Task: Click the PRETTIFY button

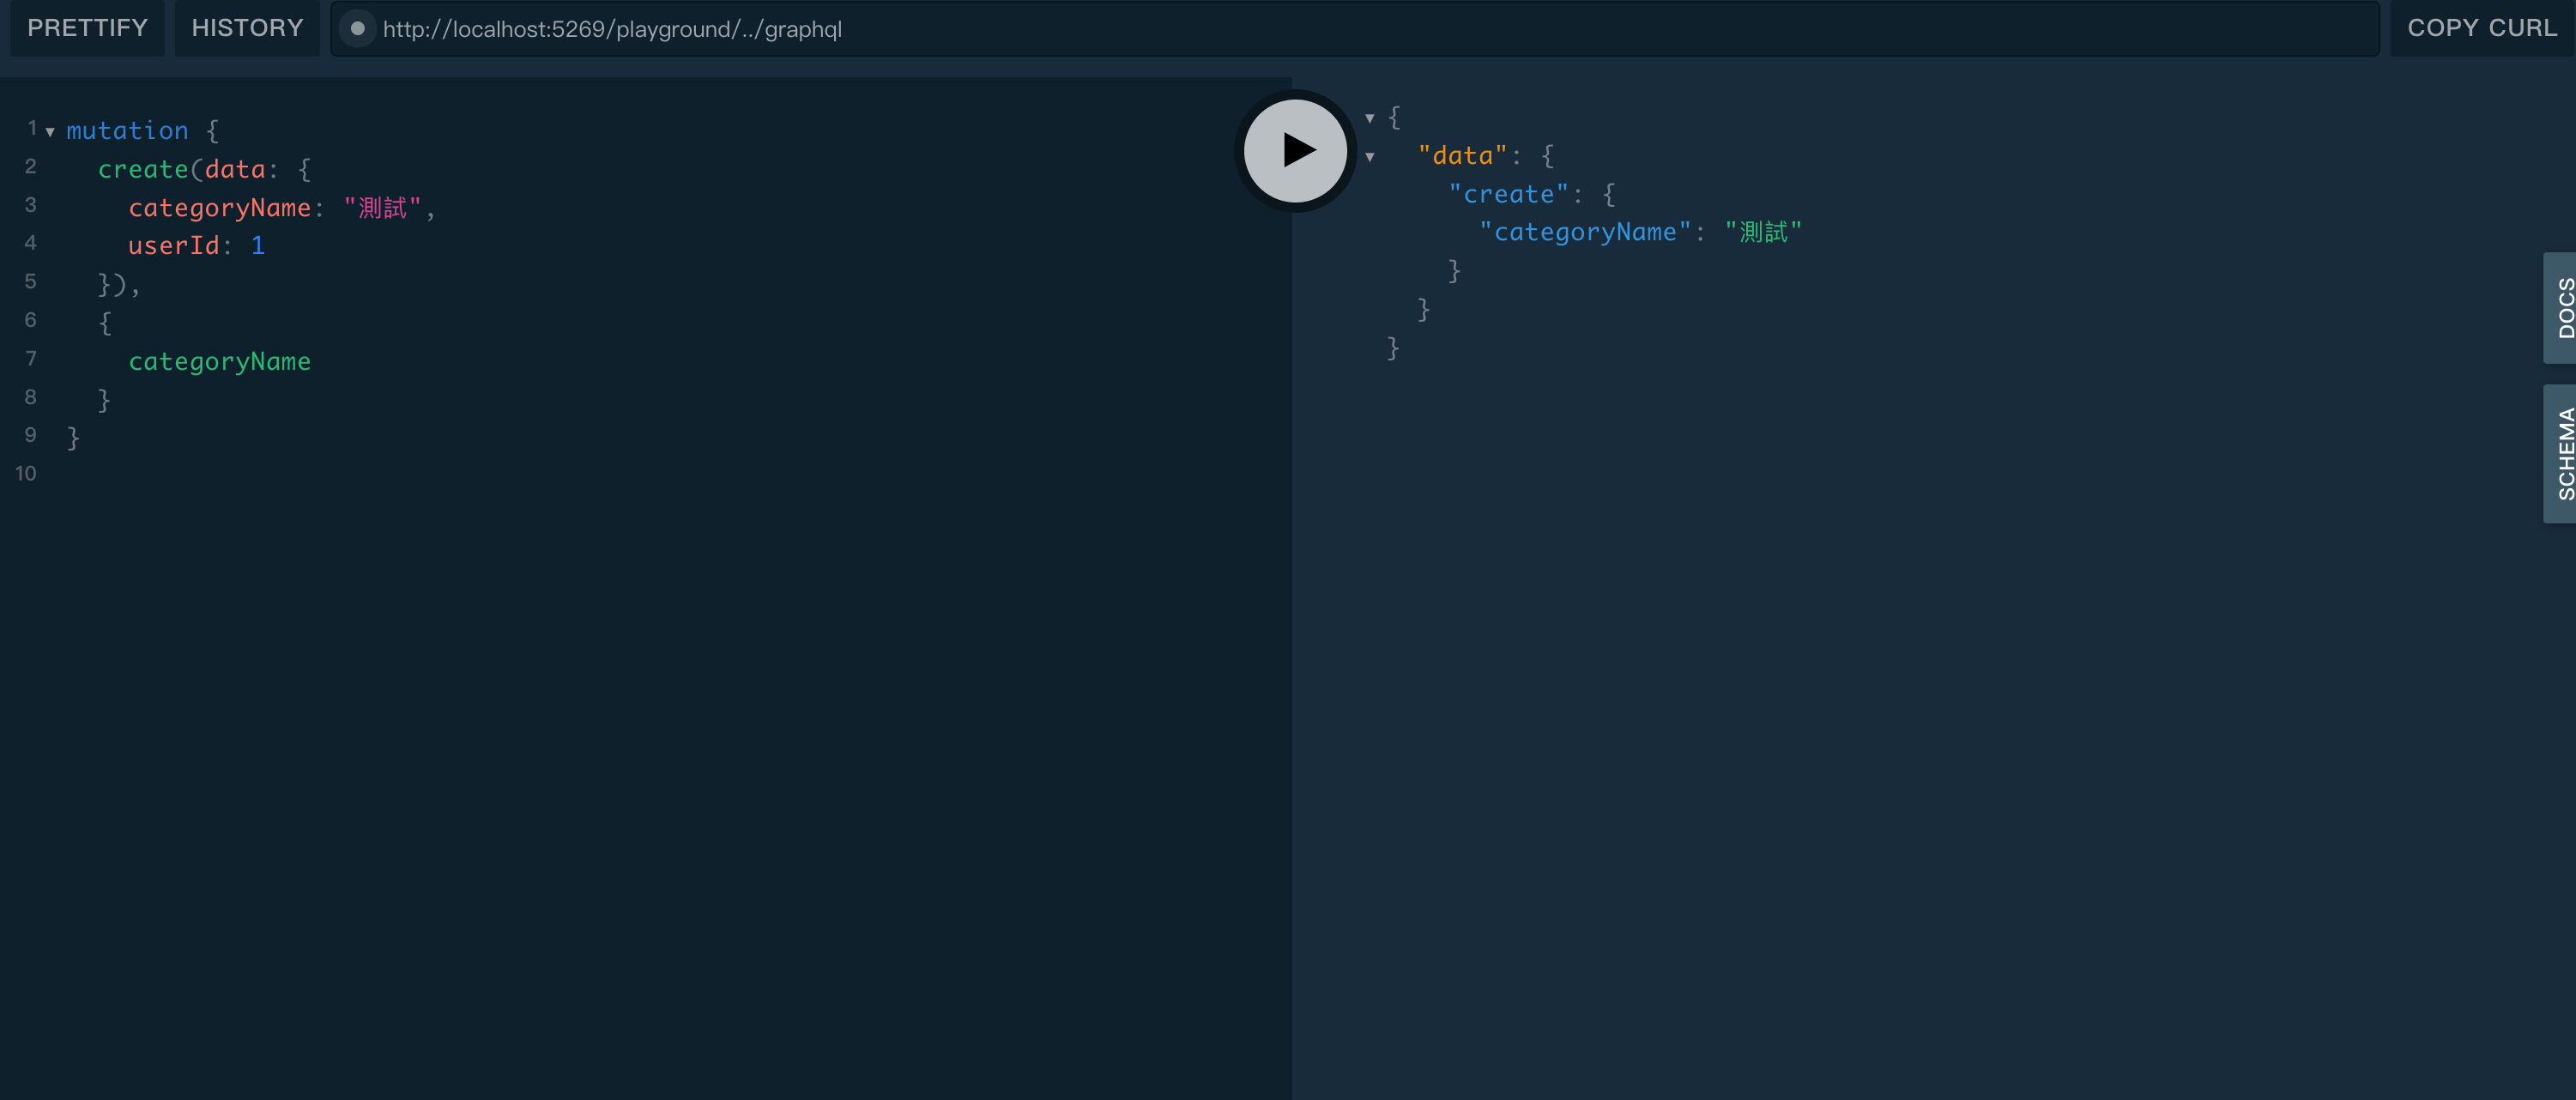Action: click(x=87, y=28)
